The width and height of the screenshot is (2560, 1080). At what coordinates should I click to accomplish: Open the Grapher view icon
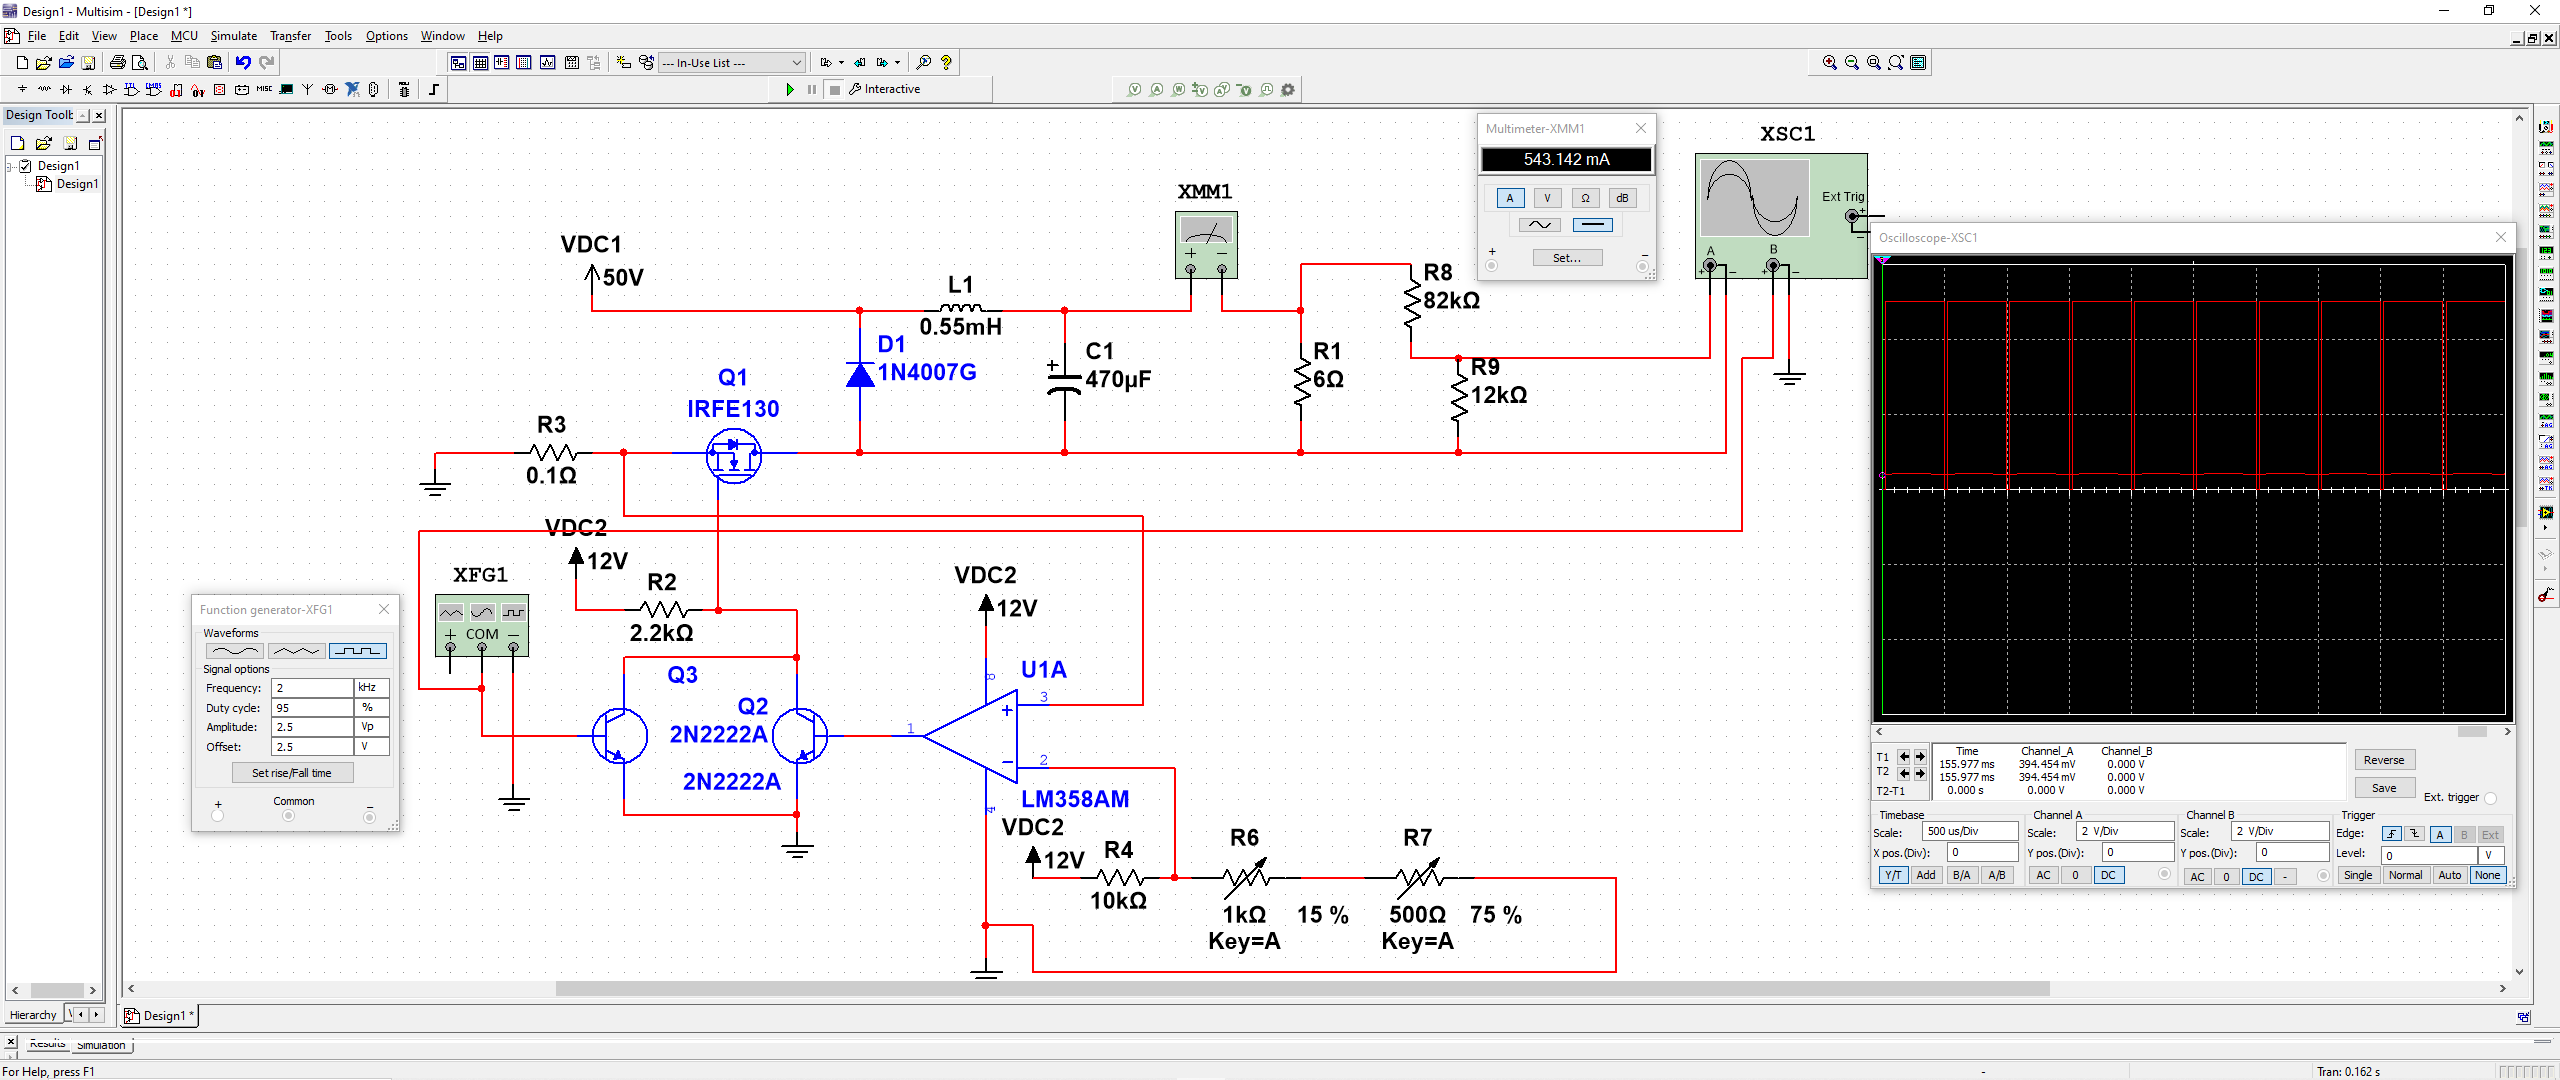click(547, 62)
